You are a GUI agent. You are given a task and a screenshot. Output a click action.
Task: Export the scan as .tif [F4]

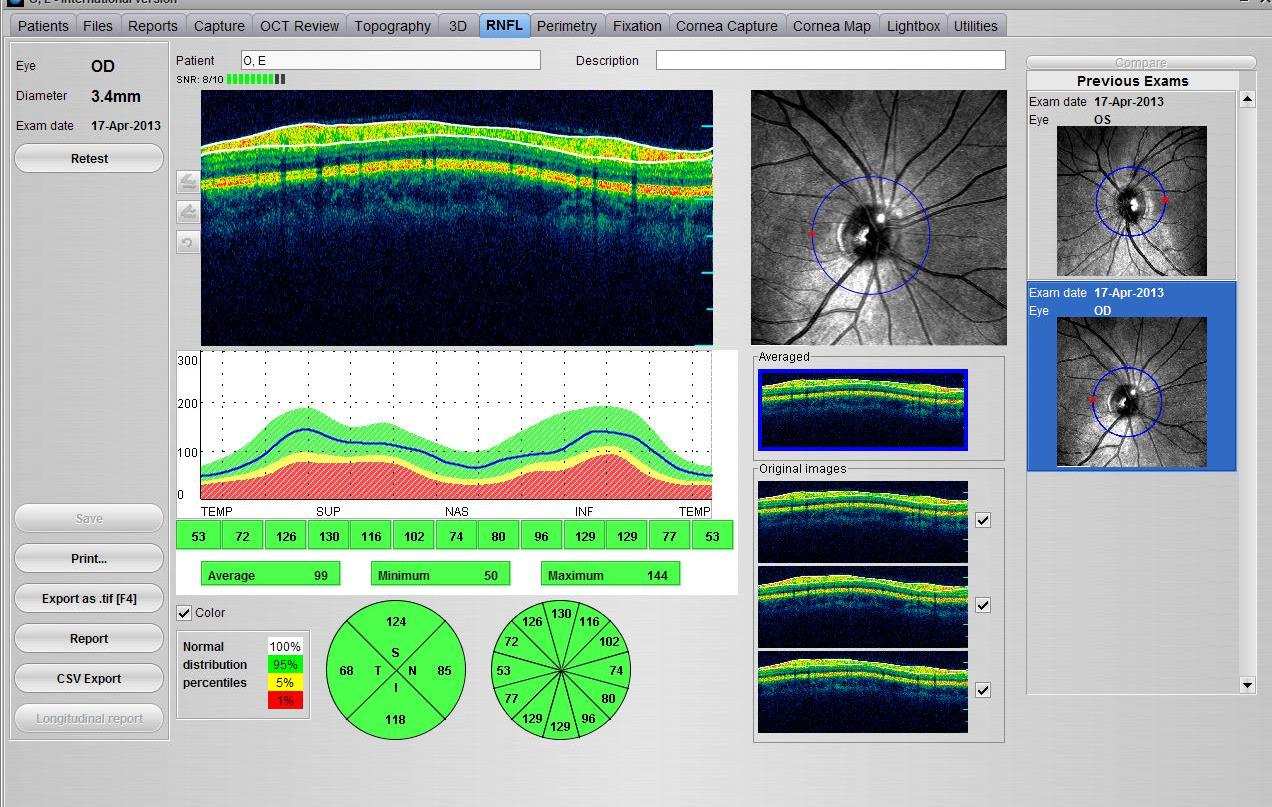89,598
